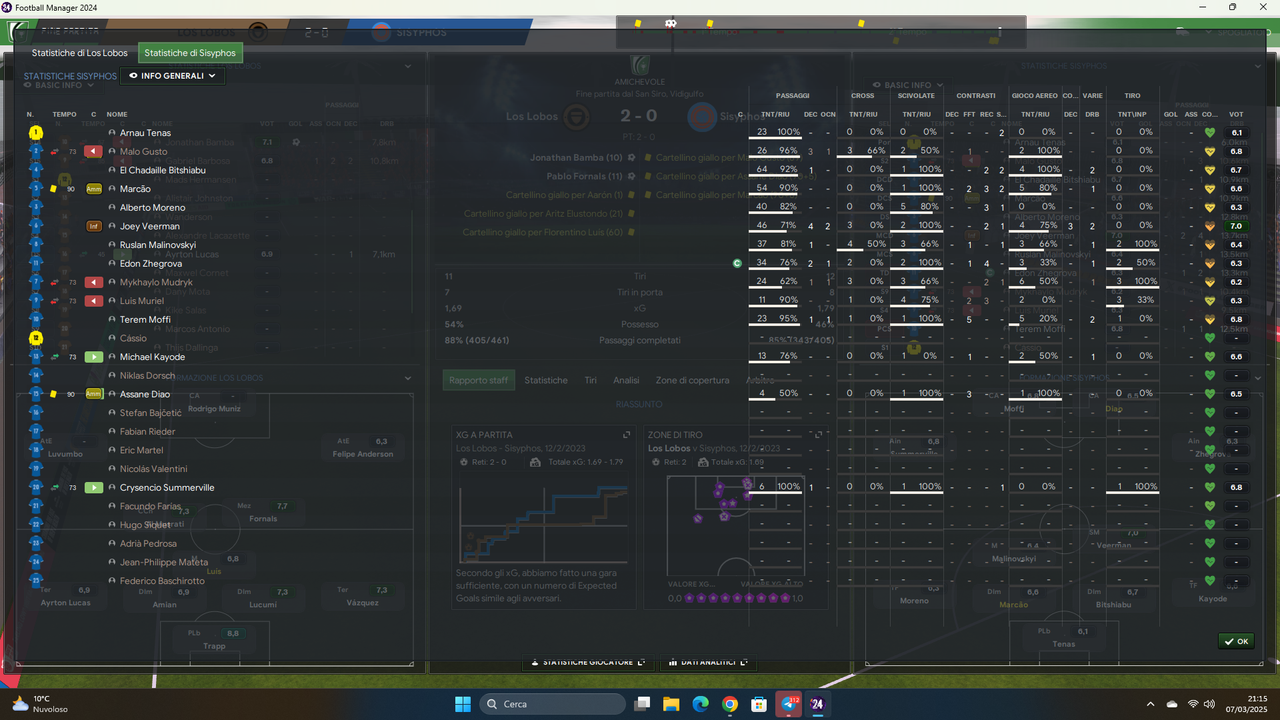Open player Ruslan Malinovskyi
The width and height of the screenshot is (1280, 720).
158,245
